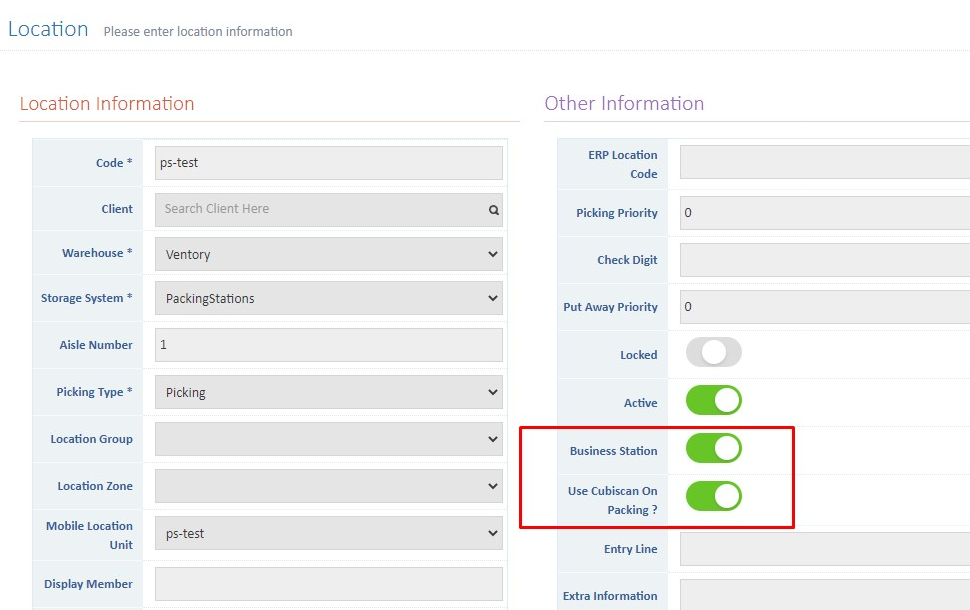Open the Picking Type dropdown

tap(328, 392)
